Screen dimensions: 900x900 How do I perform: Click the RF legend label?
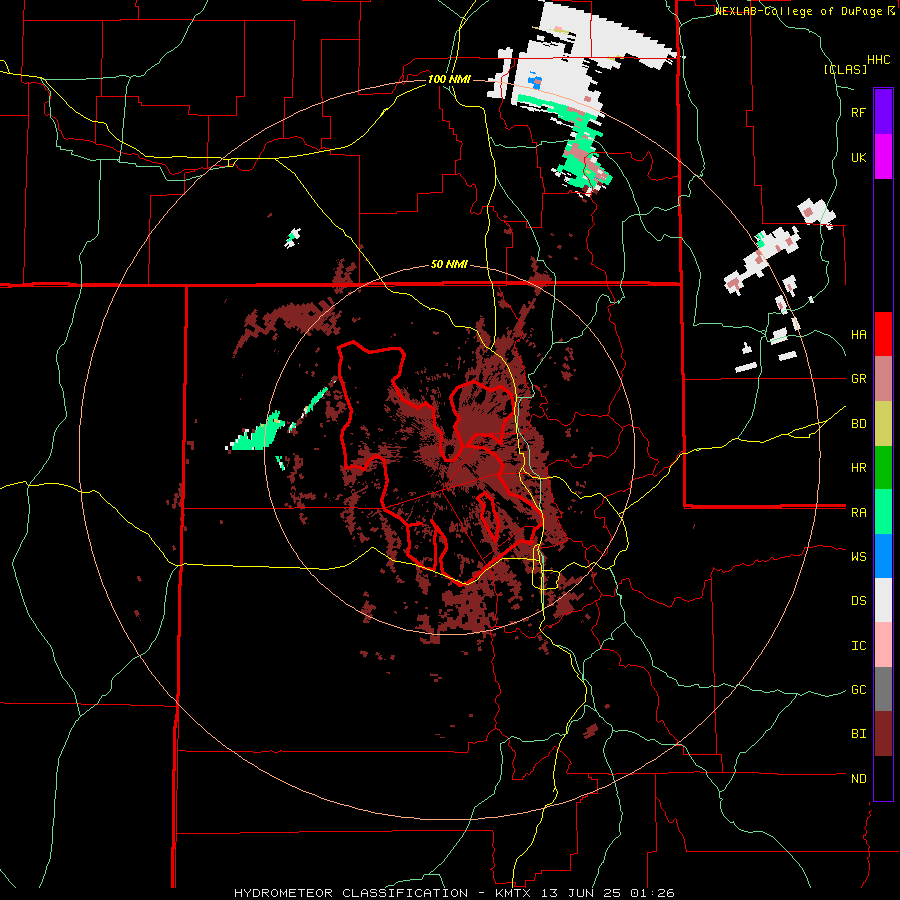pos(858,112)
